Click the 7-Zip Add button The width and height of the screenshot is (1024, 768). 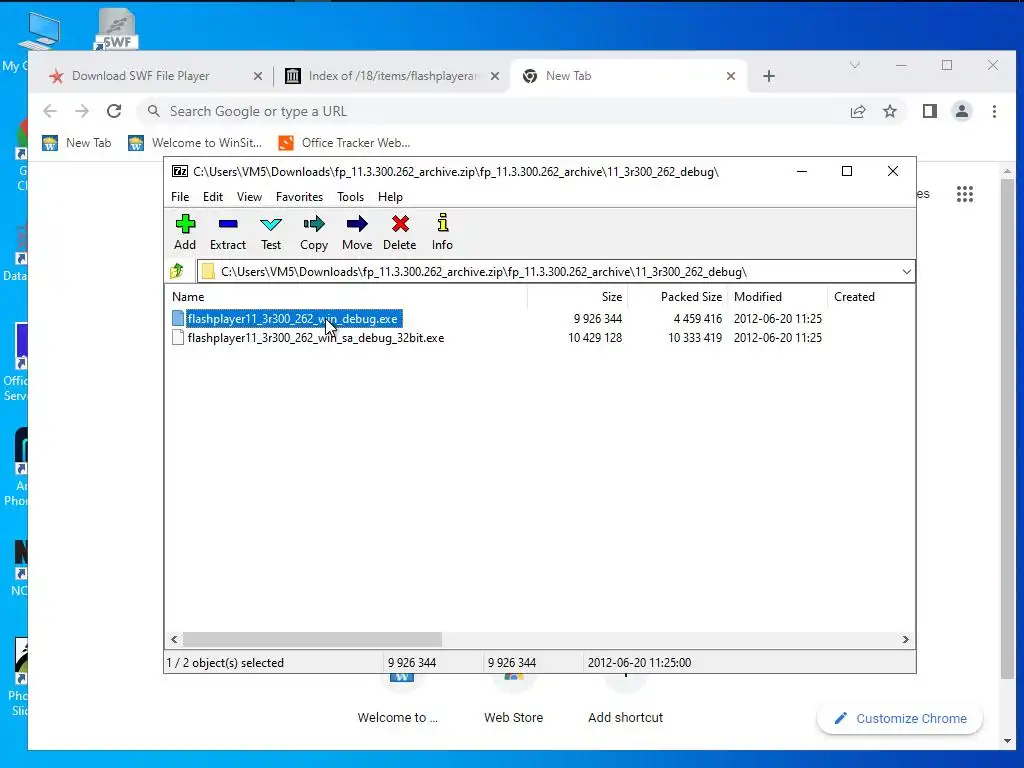point(185,232)
